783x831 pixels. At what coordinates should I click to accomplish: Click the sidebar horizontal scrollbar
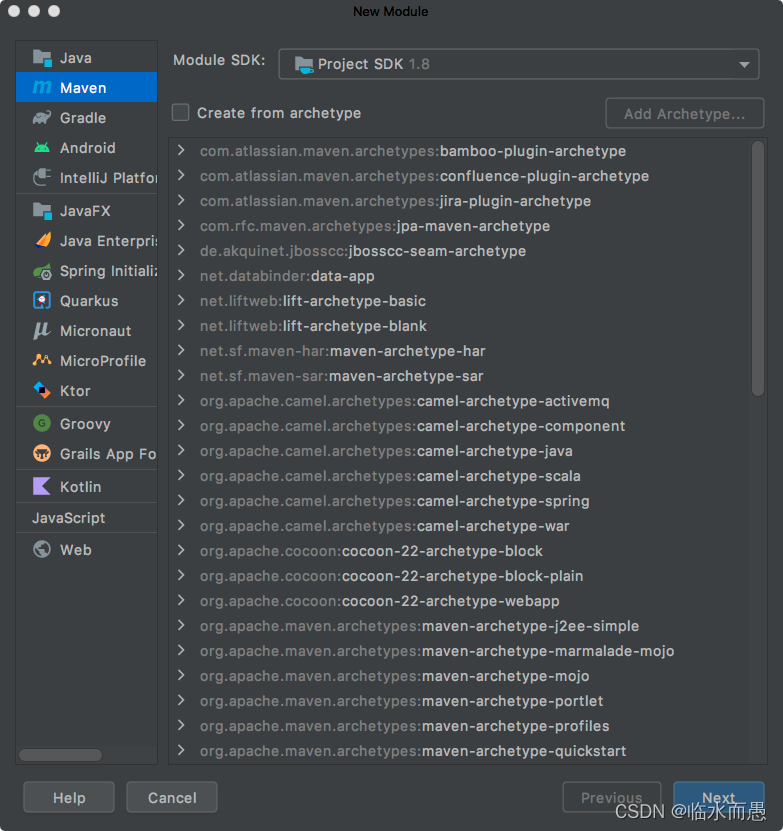(60, 755)
